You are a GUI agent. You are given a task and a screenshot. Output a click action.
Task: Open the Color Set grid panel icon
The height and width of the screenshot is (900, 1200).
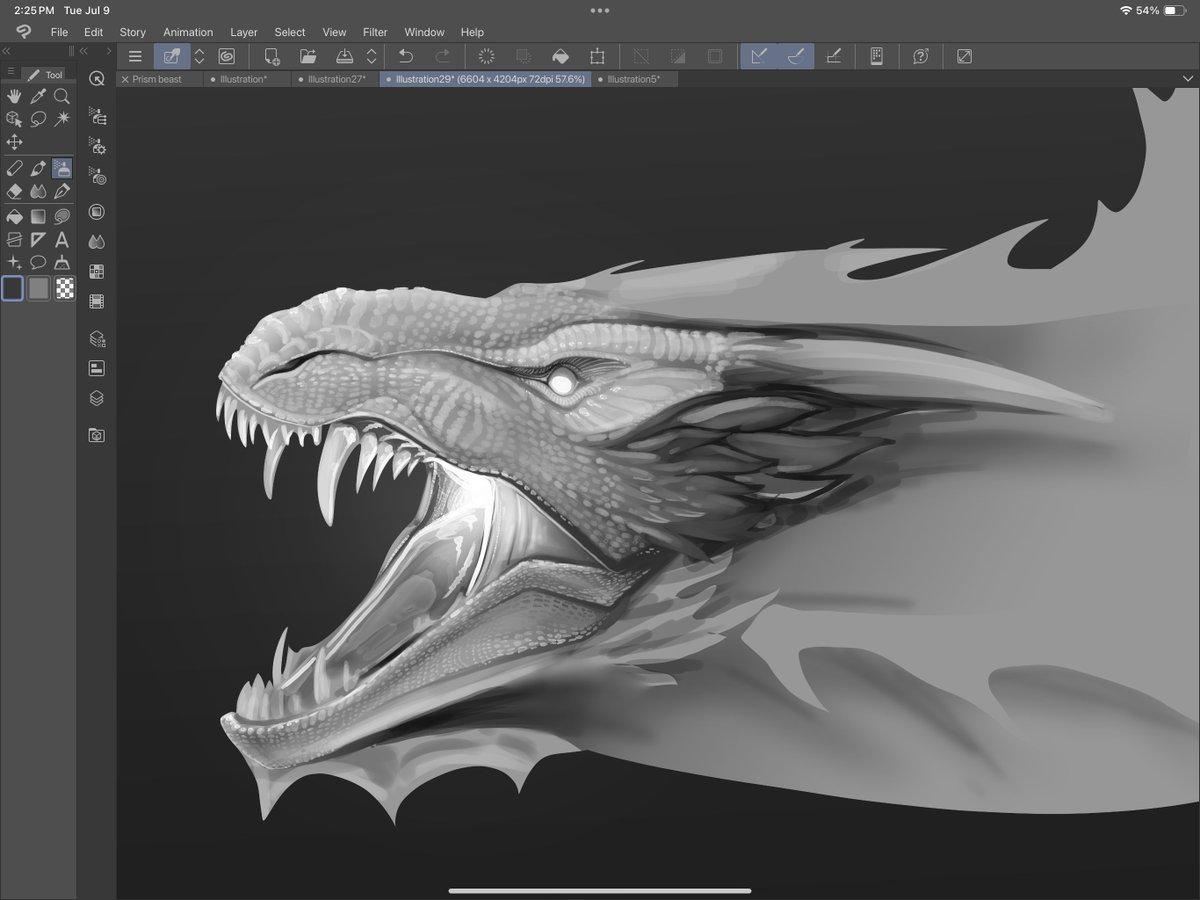tap(97, 271)
